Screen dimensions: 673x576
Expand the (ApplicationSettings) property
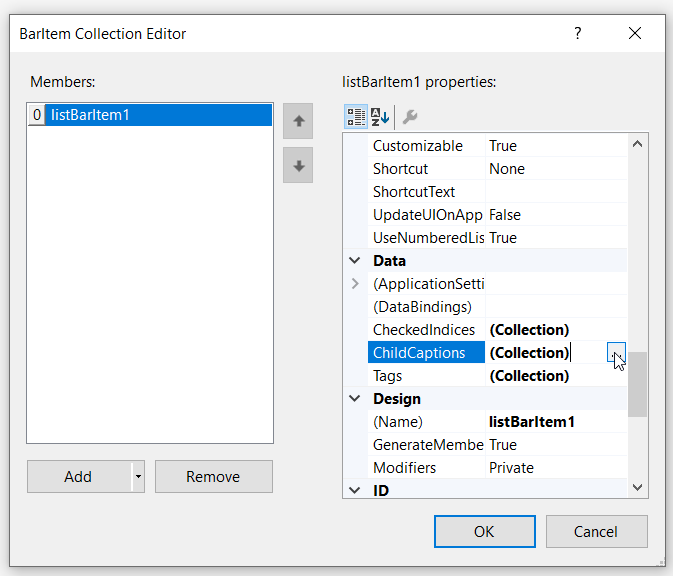coord(355,284)
